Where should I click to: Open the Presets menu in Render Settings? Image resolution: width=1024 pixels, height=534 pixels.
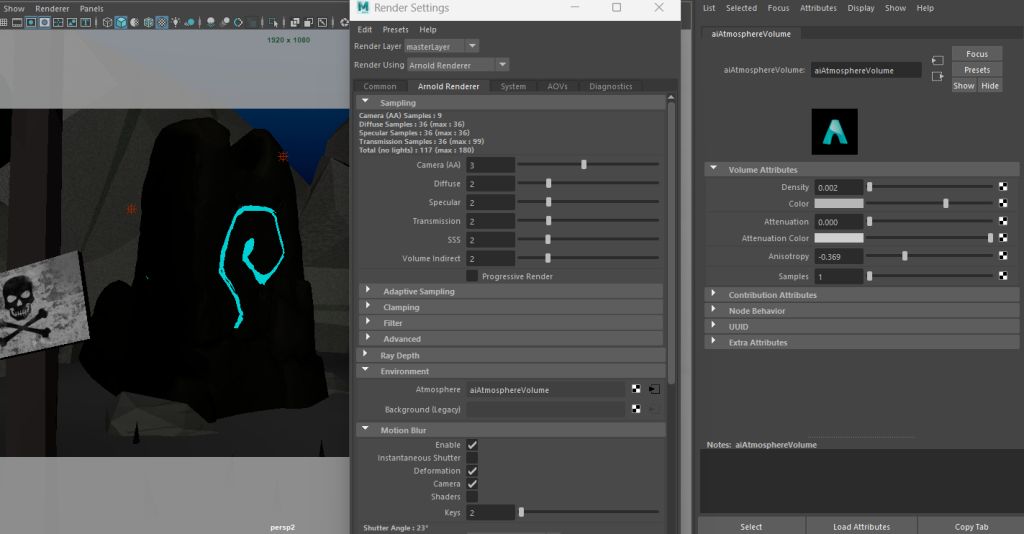[395, 29]
